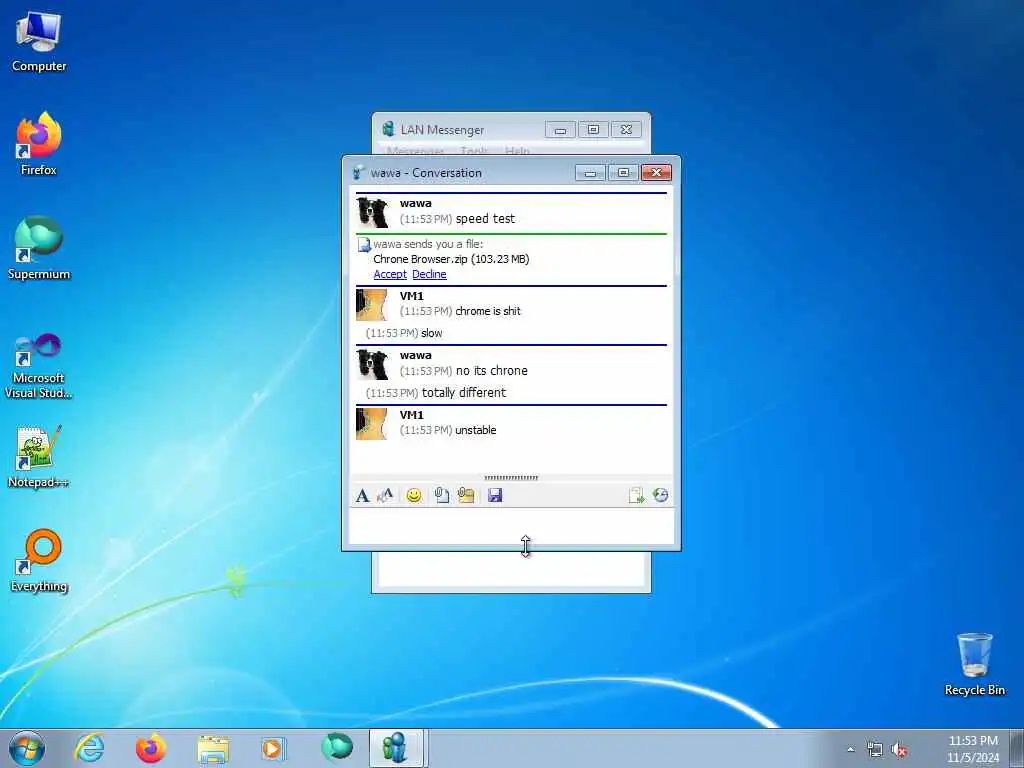Select the Everything desktop shortcut
Viewport: 1024px width, 768px height.
tap(39, 560)
